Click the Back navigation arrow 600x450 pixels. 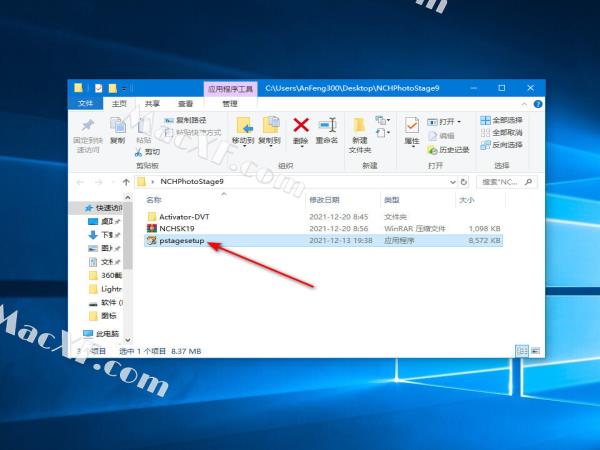click(80, 182)
